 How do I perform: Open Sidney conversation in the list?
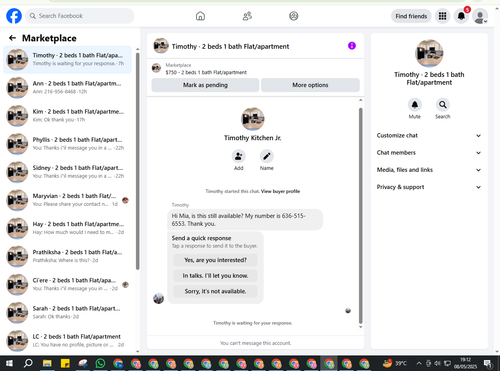67,172
